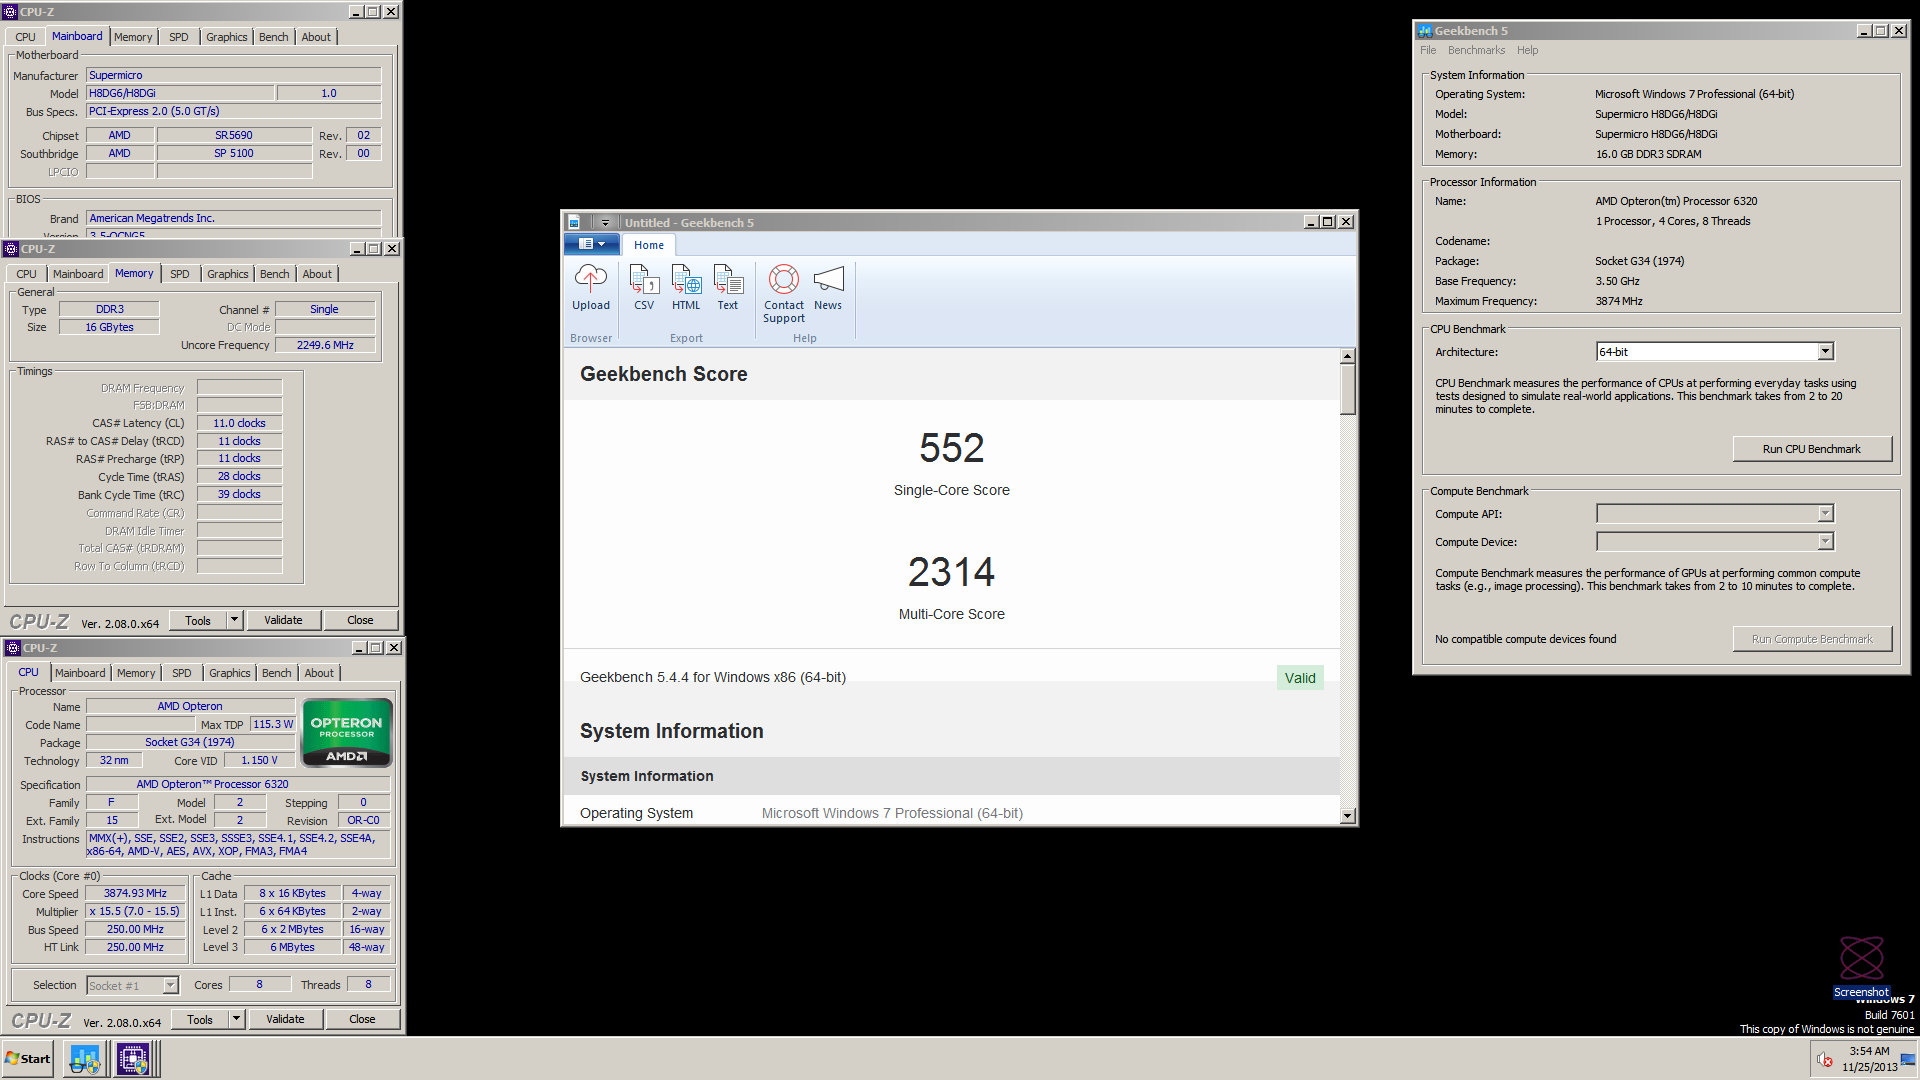Open Tools dropdown arrow in middle CPU-Z window

(x=234, y=621)
